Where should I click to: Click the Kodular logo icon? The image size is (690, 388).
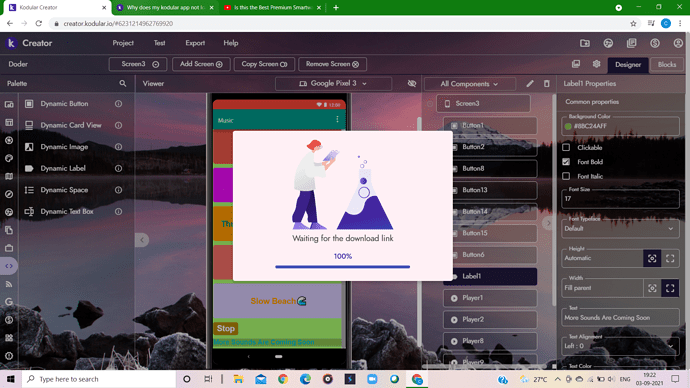(x=11, y=43)
